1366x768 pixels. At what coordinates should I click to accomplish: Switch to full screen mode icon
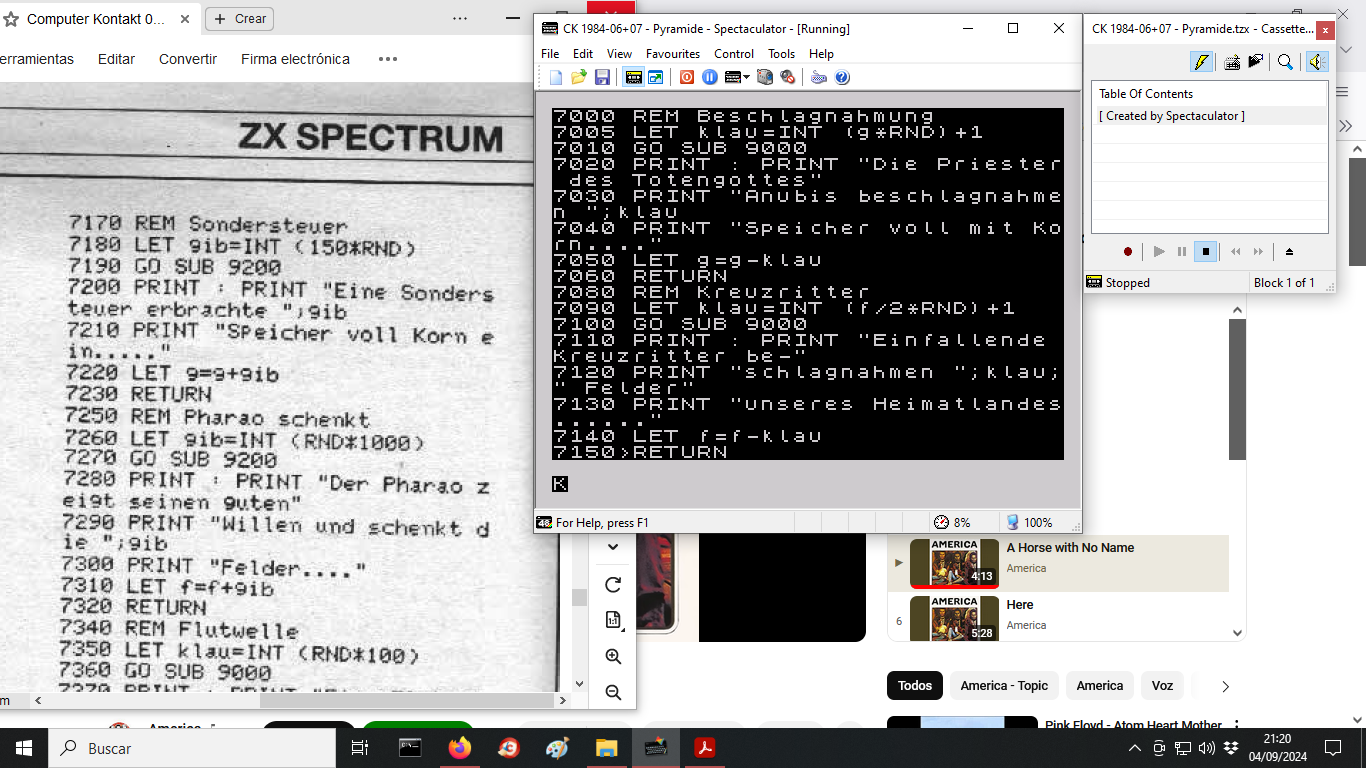pyautogui.click(x=656, y=77)
